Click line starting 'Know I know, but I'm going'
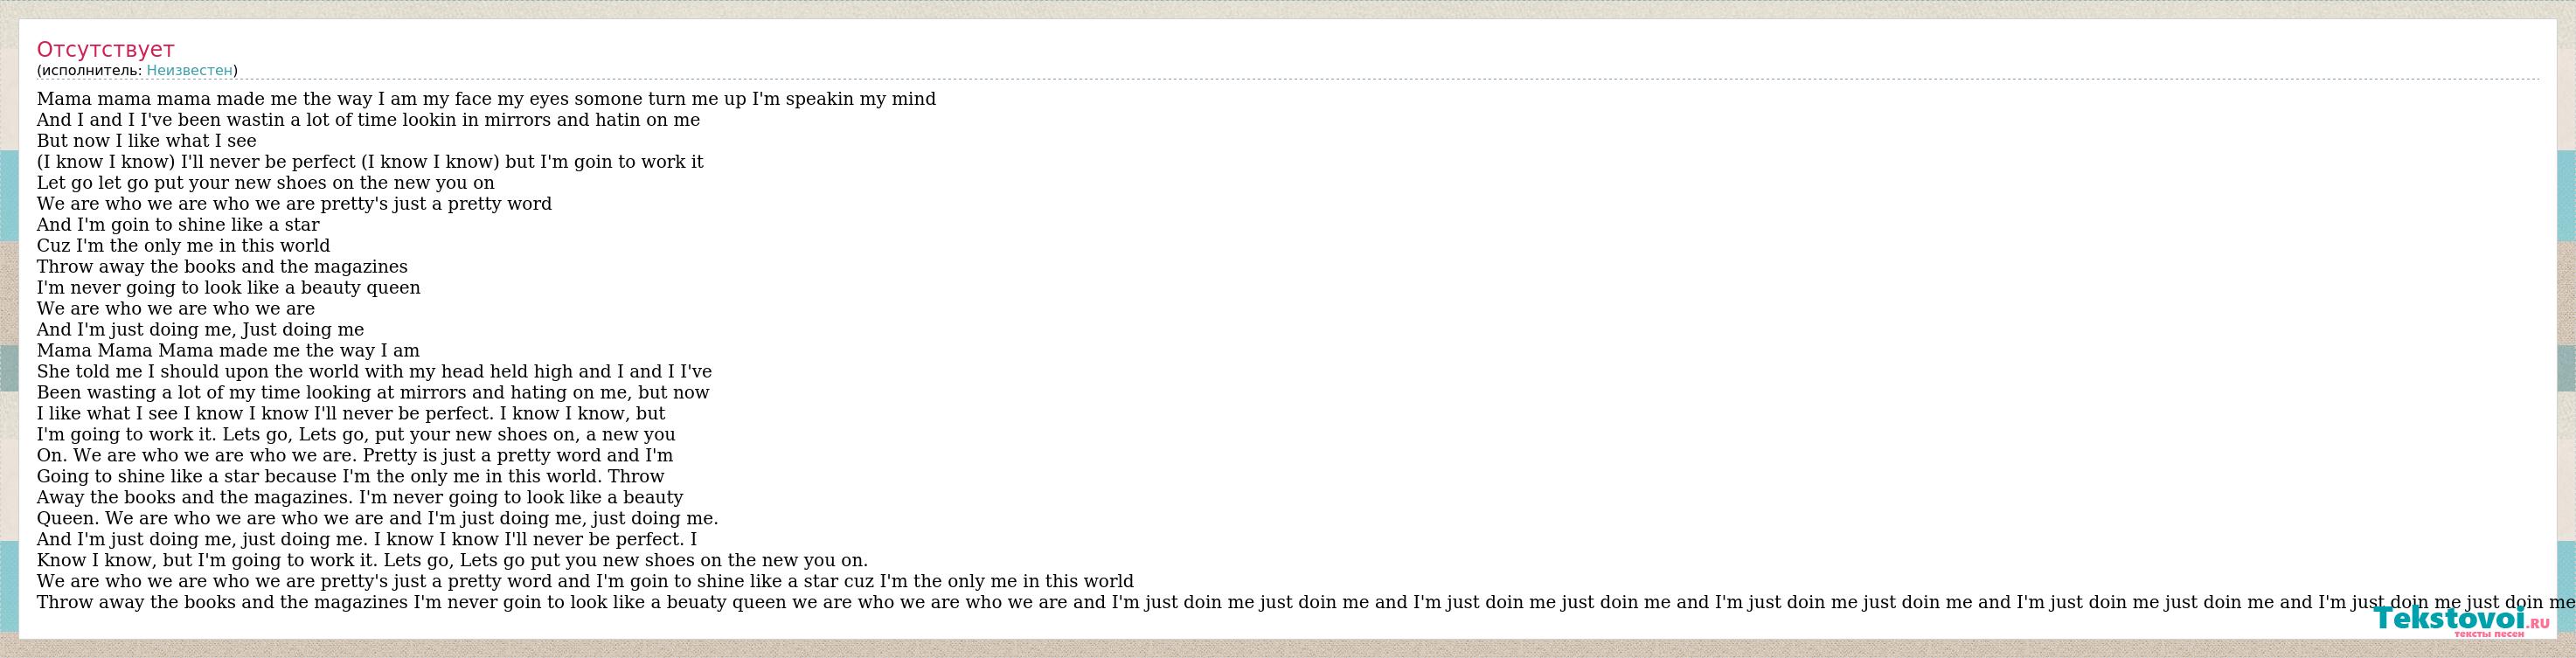Image resolution: width=2576 pixels, height=658 pixels. point(452,561)
